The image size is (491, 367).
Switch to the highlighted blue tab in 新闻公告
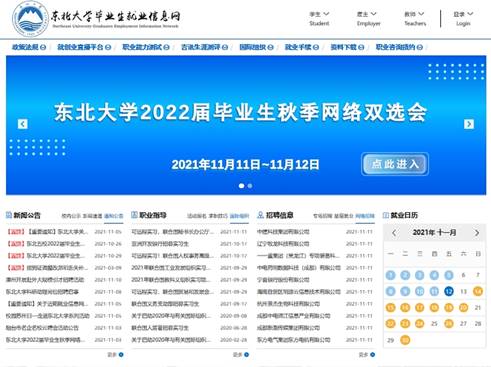(x=114, y=216)
